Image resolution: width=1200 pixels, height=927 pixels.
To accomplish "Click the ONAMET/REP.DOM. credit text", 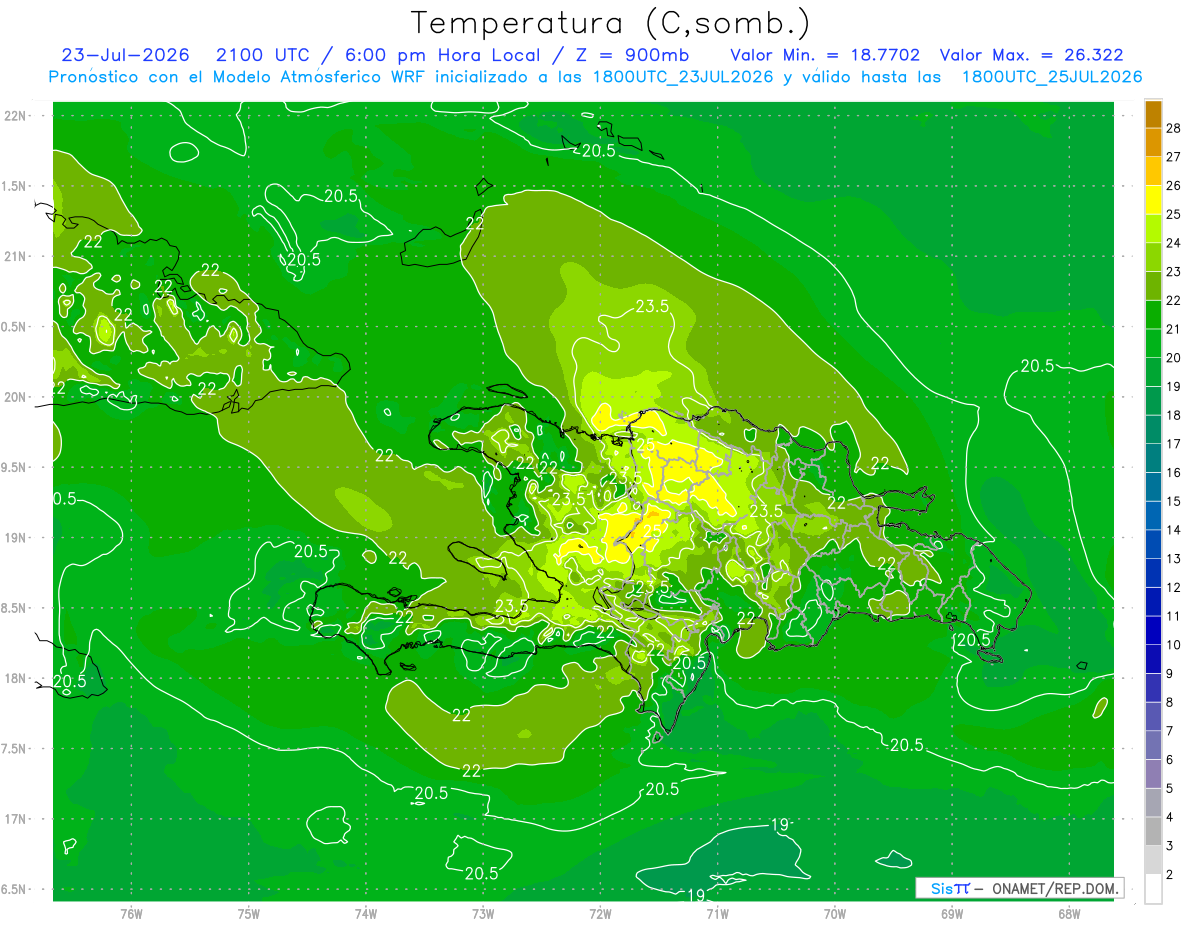I will 1055,888.
